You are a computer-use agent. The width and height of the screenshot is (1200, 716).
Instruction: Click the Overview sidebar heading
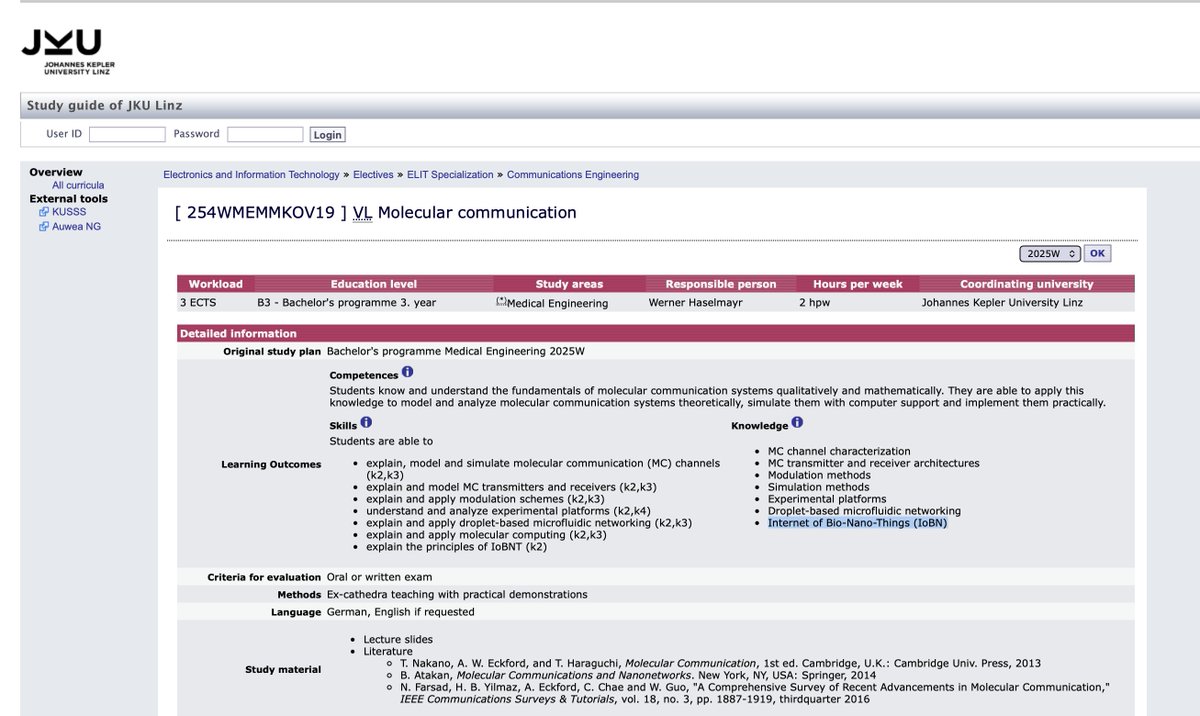[x=56, y=172]
